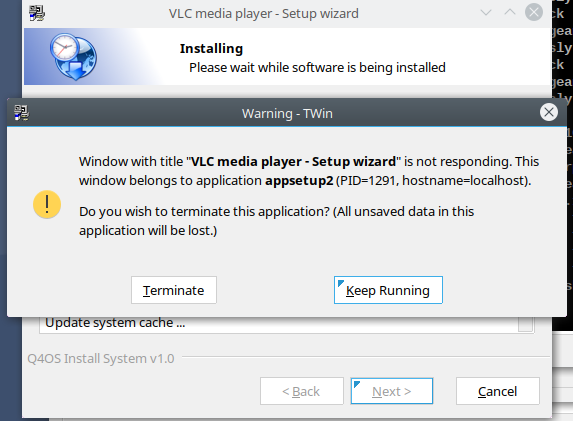The height and width of the screenshot is (421, 573).
Task: Click the Update system cache status field
Action: (287, 324)
